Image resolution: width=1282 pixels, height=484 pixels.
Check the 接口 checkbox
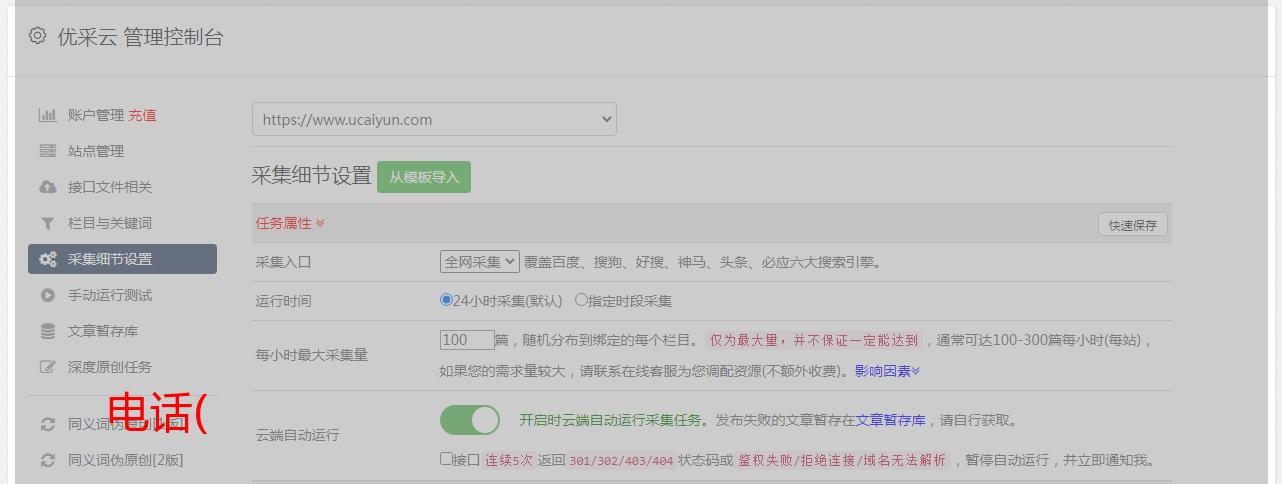pyautogui.click(x=446, y=459)
